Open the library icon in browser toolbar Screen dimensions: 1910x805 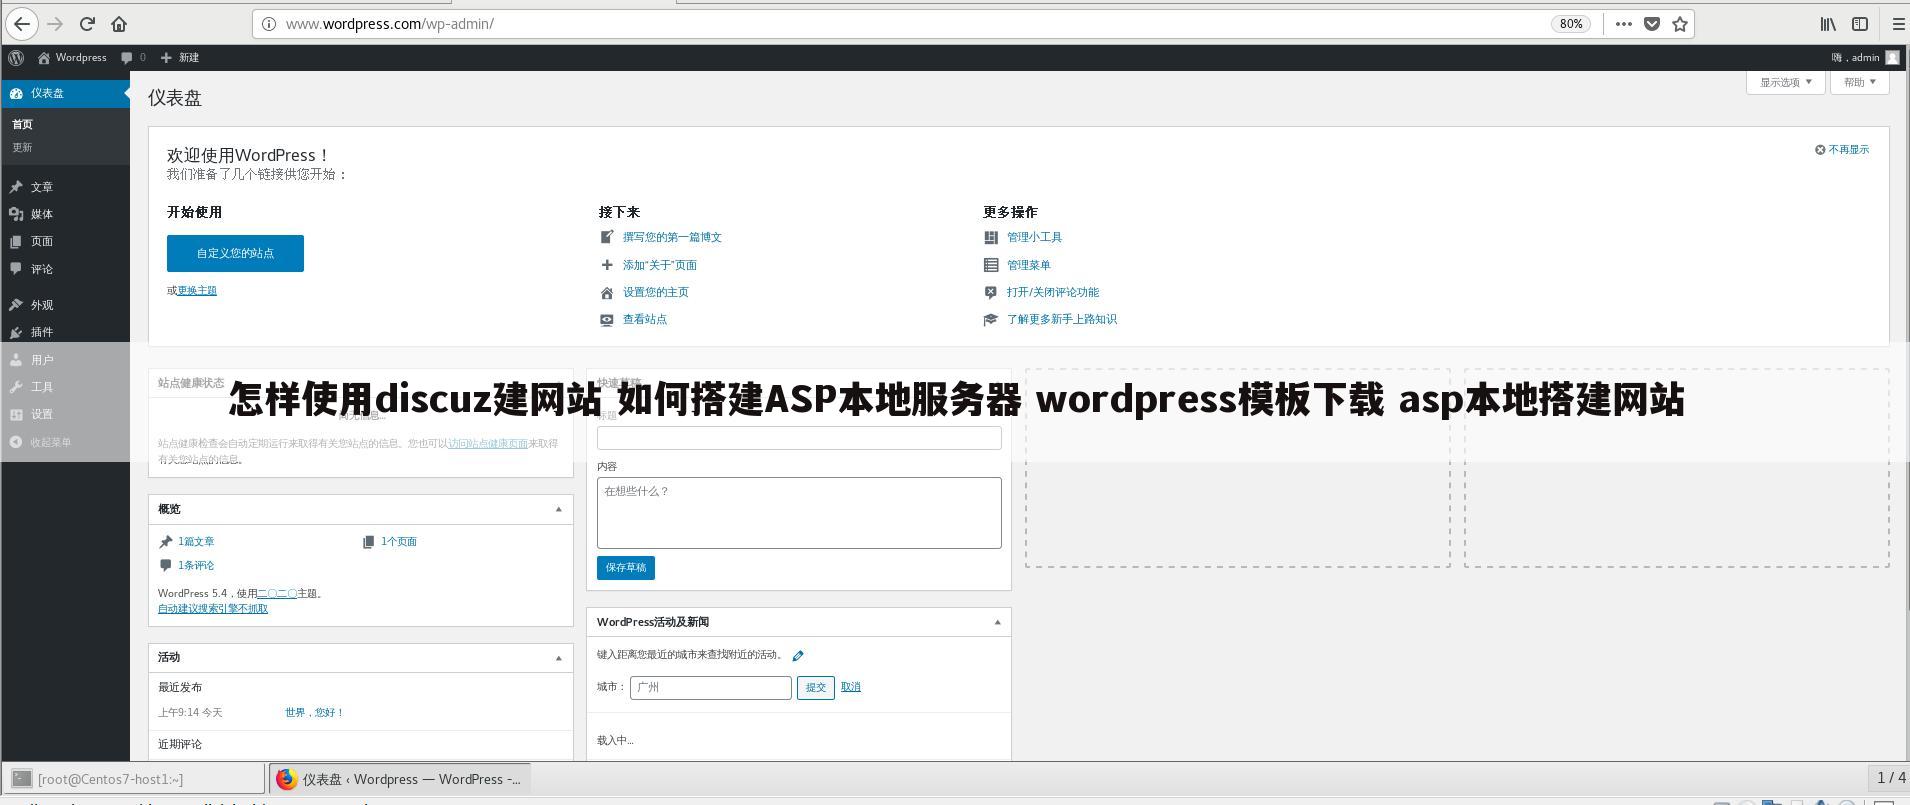coord(1828,24)
